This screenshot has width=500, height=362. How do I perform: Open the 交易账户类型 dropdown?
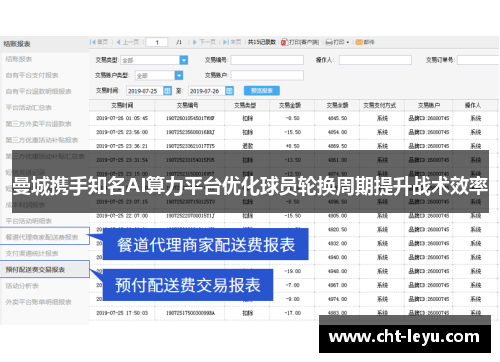(179, 76)
